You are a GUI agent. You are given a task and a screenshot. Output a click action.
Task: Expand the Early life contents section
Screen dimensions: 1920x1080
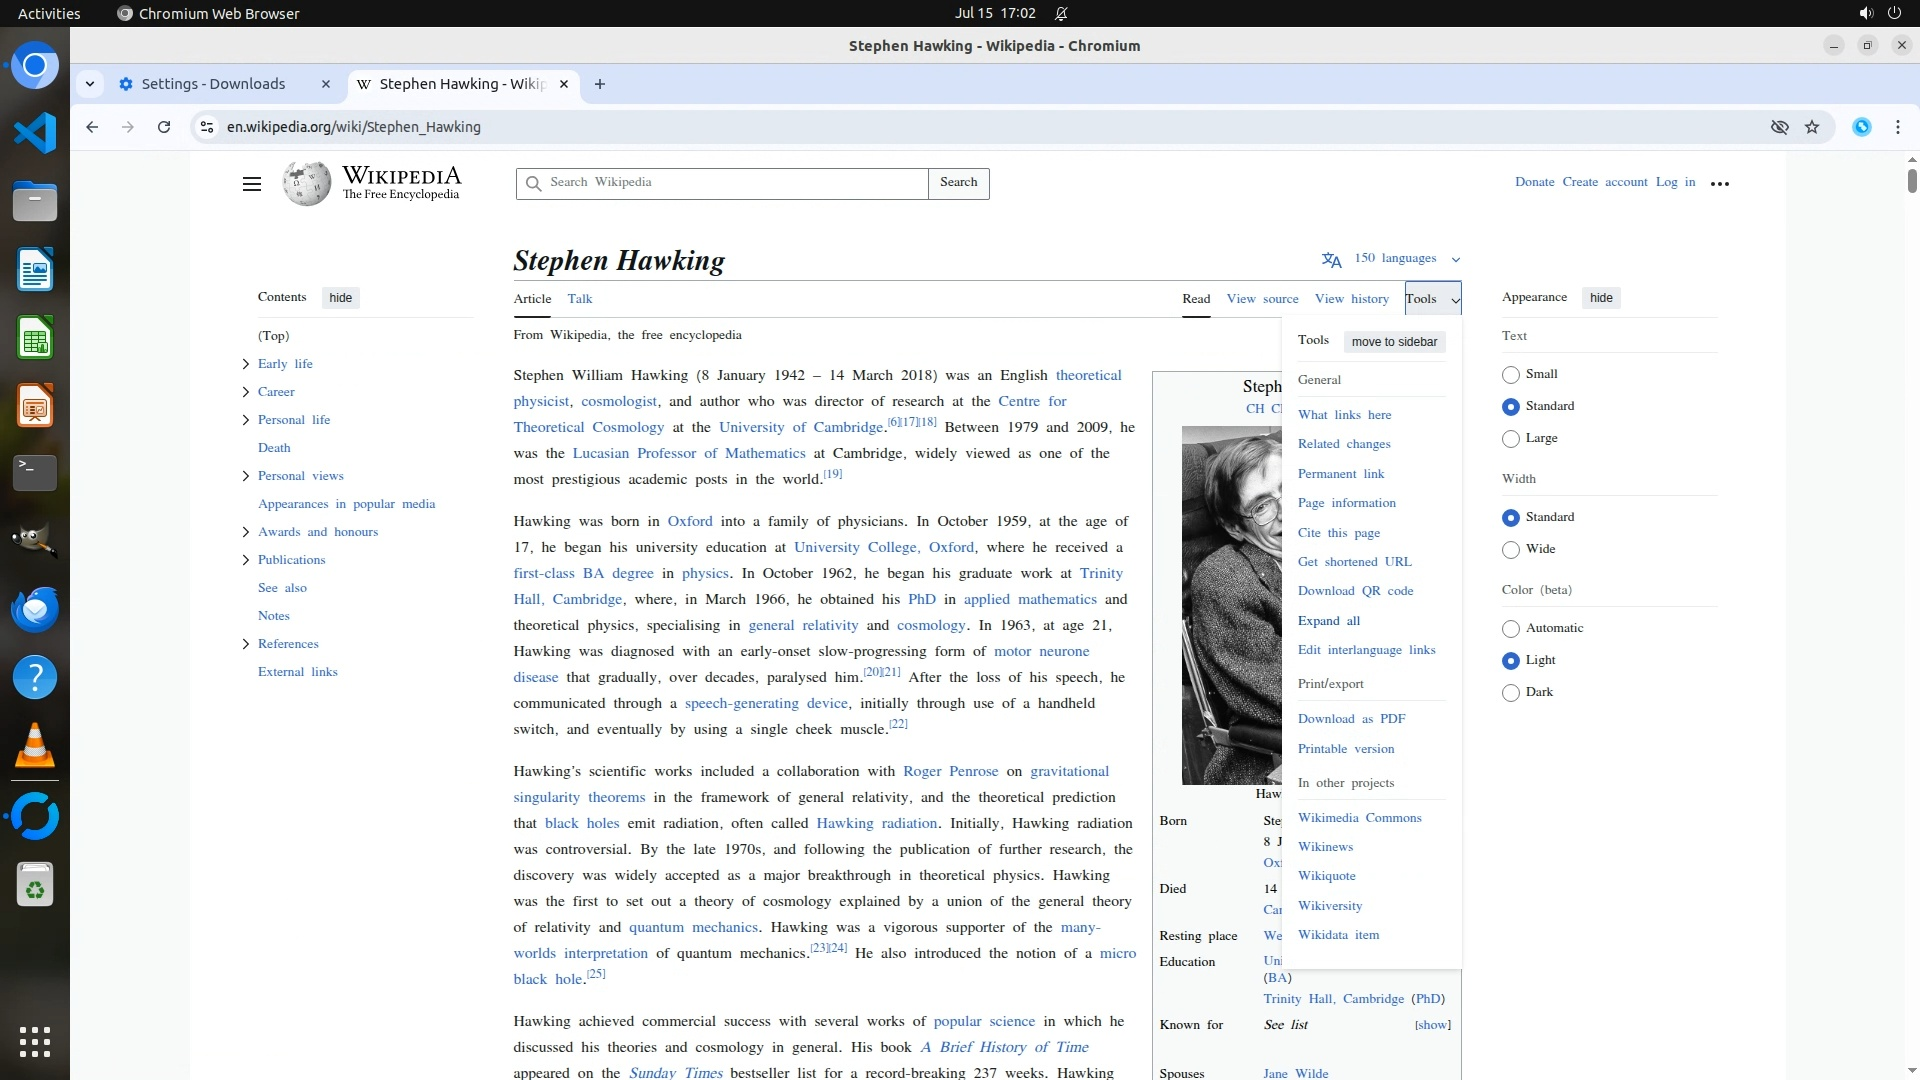(246, 364)
